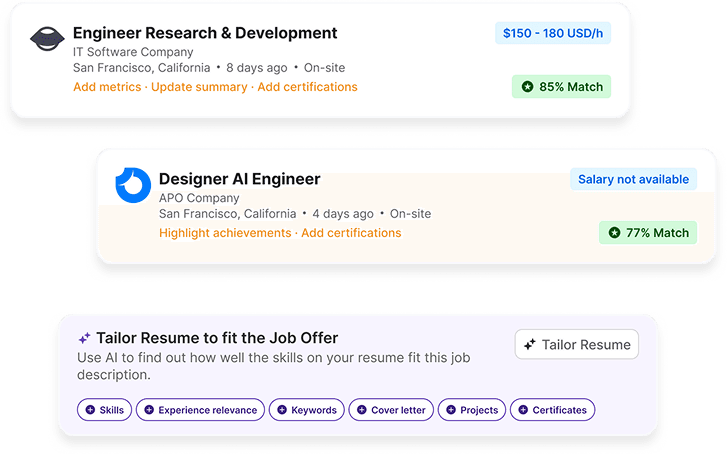Click the sparkle icon beside Tailor Resume heading
Image resolution: width=727 pixels, height=454 pixels.
[85, 338]
